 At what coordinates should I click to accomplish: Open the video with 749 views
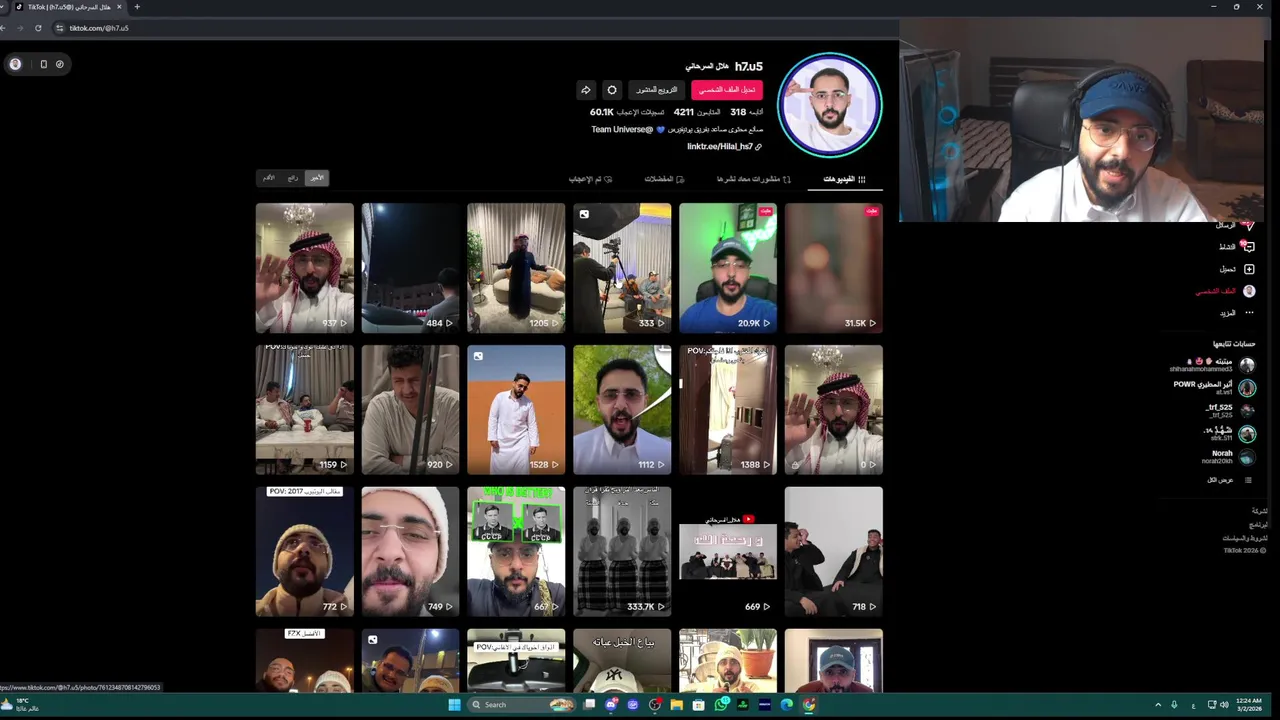(410, 552)
